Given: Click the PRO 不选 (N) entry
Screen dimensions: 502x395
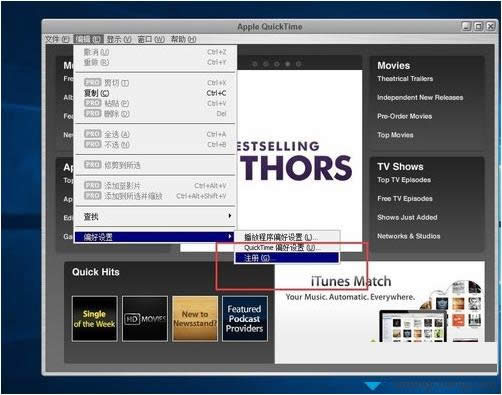Looking at the screenshot, I should [155, 145].
